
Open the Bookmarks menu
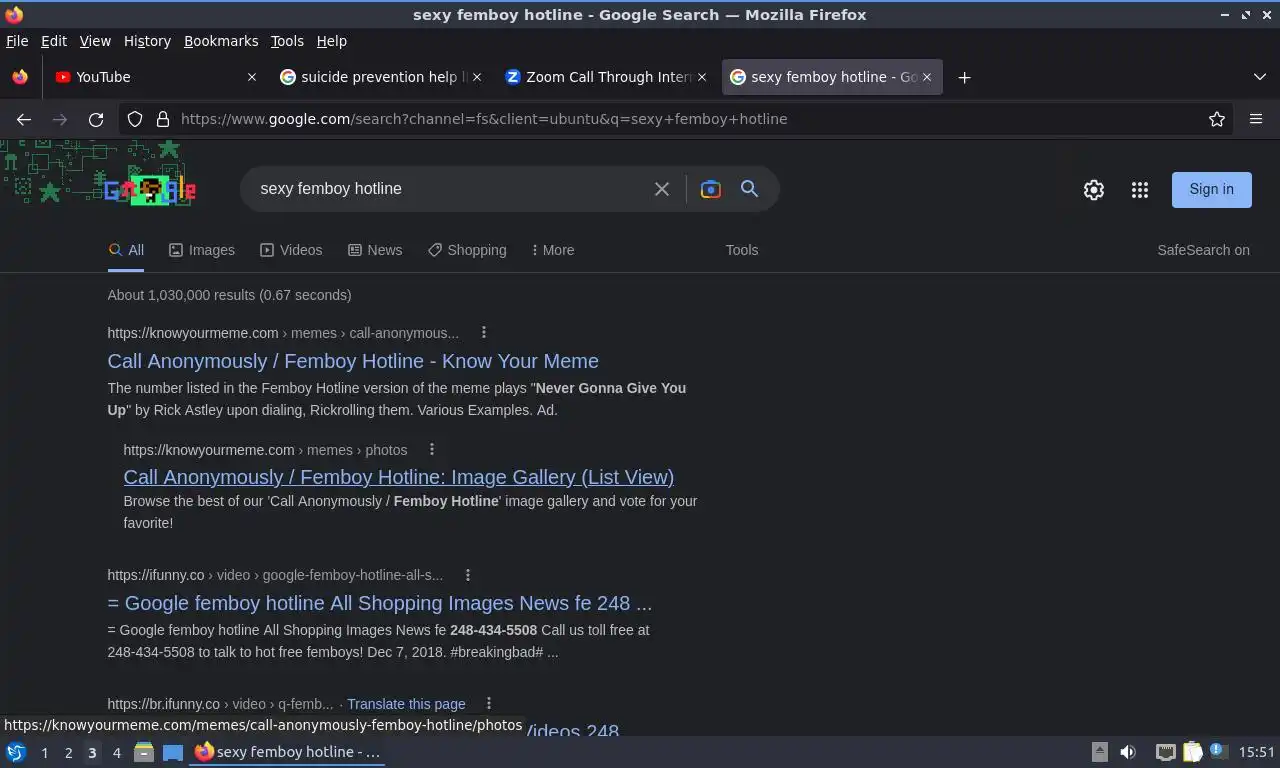(221, 41)
